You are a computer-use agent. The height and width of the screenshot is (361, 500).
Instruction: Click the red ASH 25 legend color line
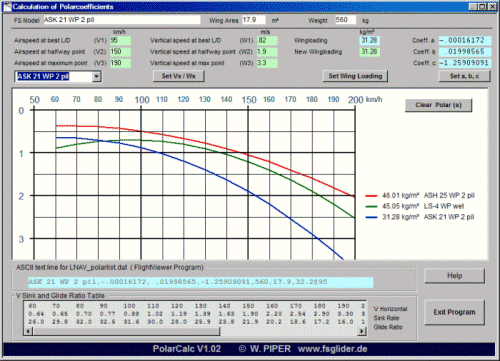click(371, 196)
